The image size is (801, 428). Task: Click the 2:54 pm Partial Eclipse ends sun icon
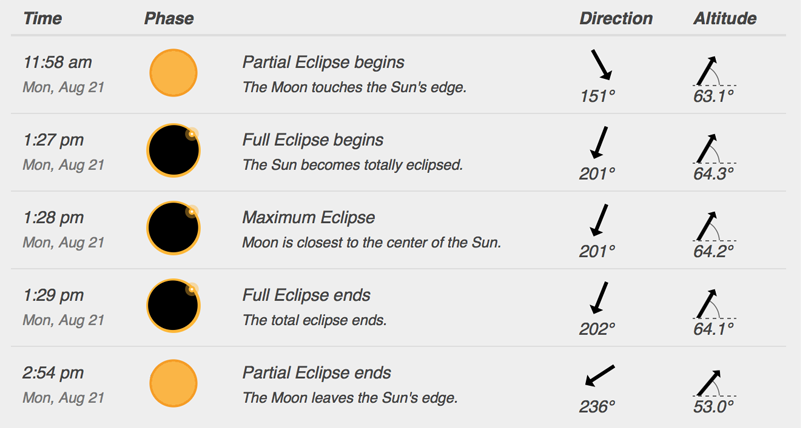[x=173, y=383]
